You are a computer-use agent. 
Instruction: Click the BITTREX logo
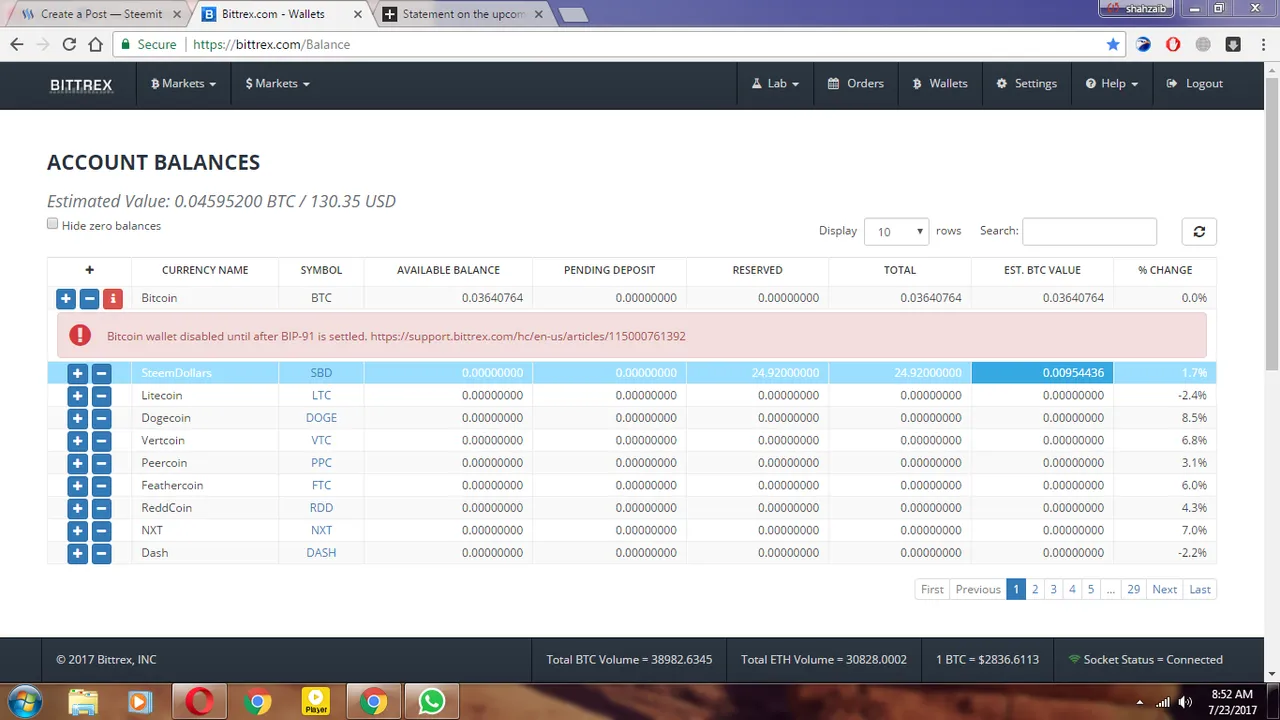[x=81, y=84]
